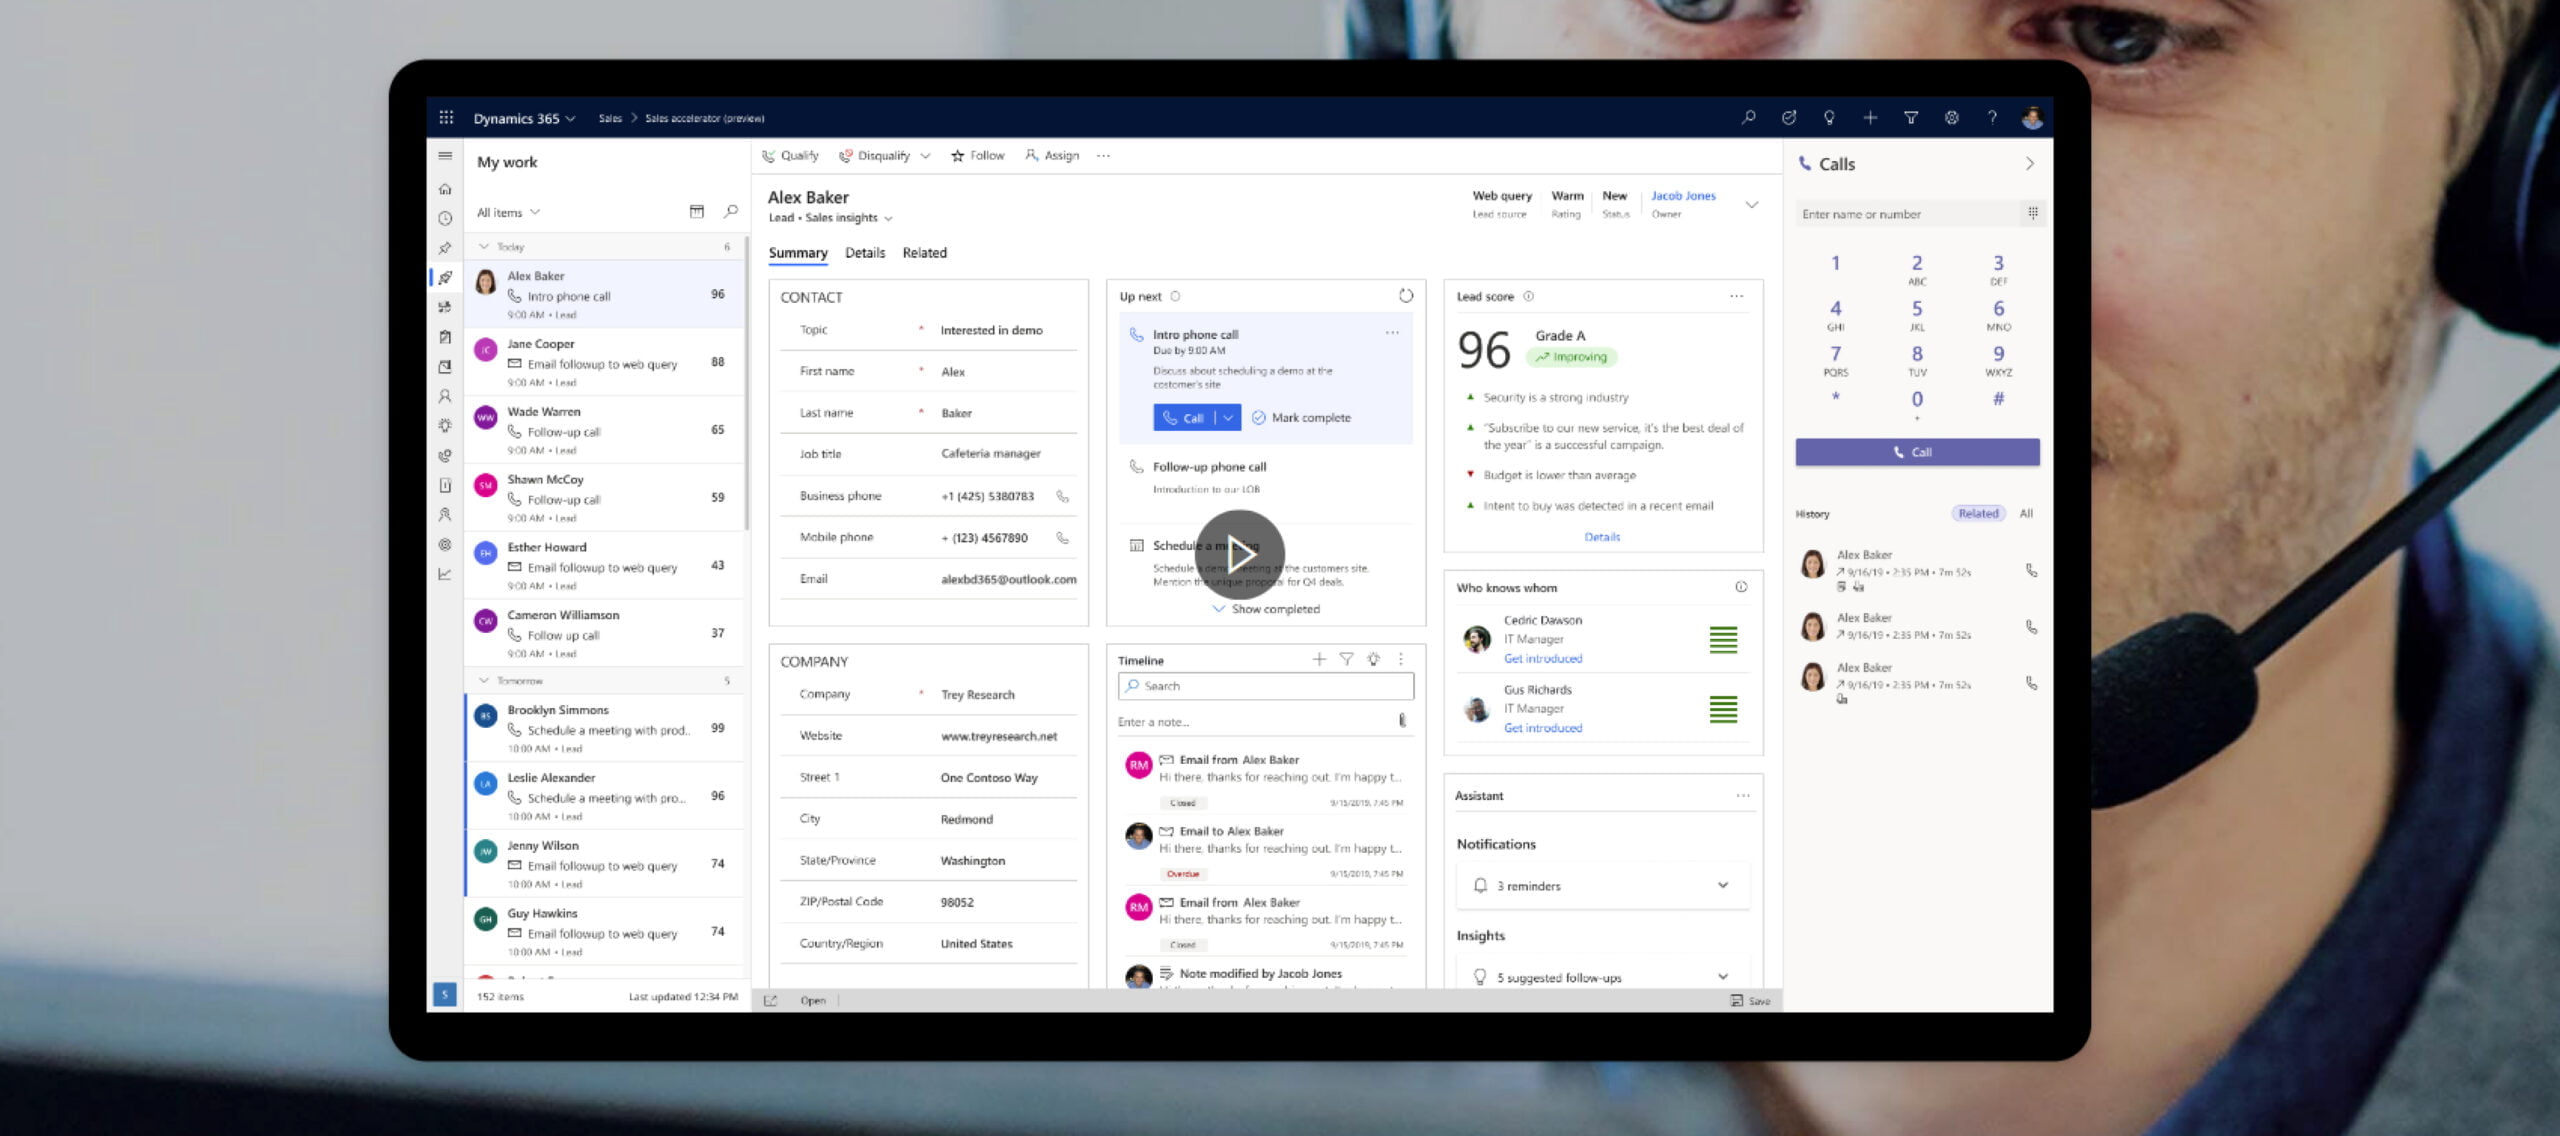Expand the 5 suggested follow-ups section
2560x1136 pixels.
click(x=1721, y=976)
